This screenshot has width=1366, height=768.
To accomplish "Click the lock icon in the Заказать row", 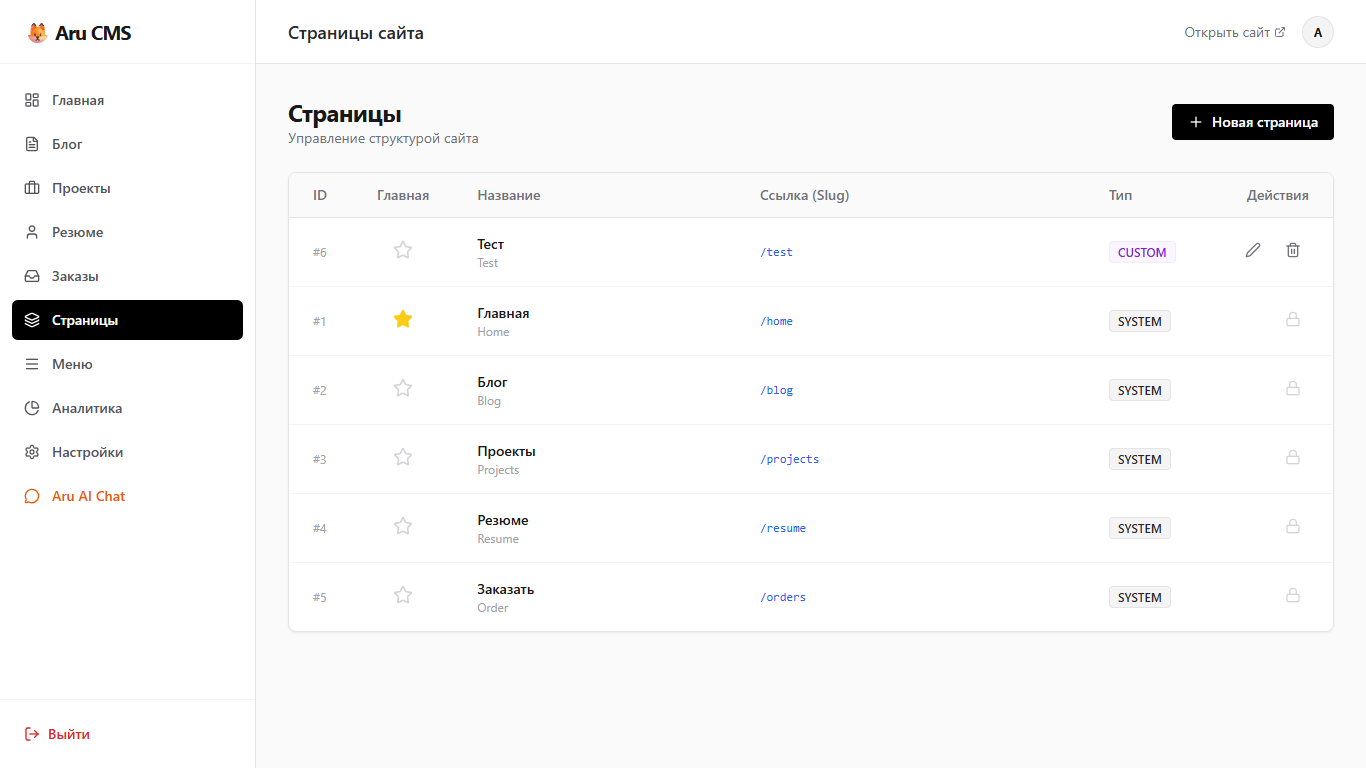I will tap(1293, 595).
